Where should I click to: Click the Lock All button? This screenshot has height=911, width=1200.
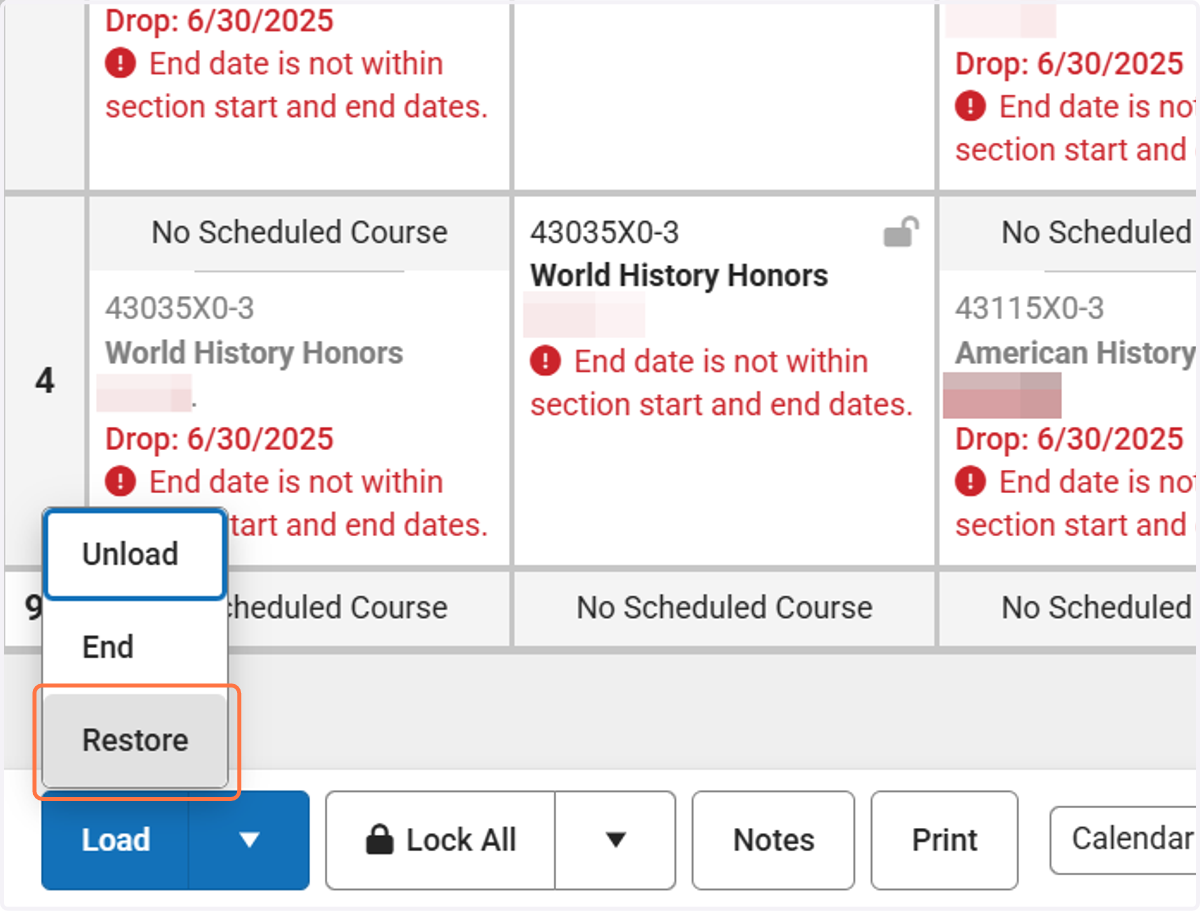(440, 840)
